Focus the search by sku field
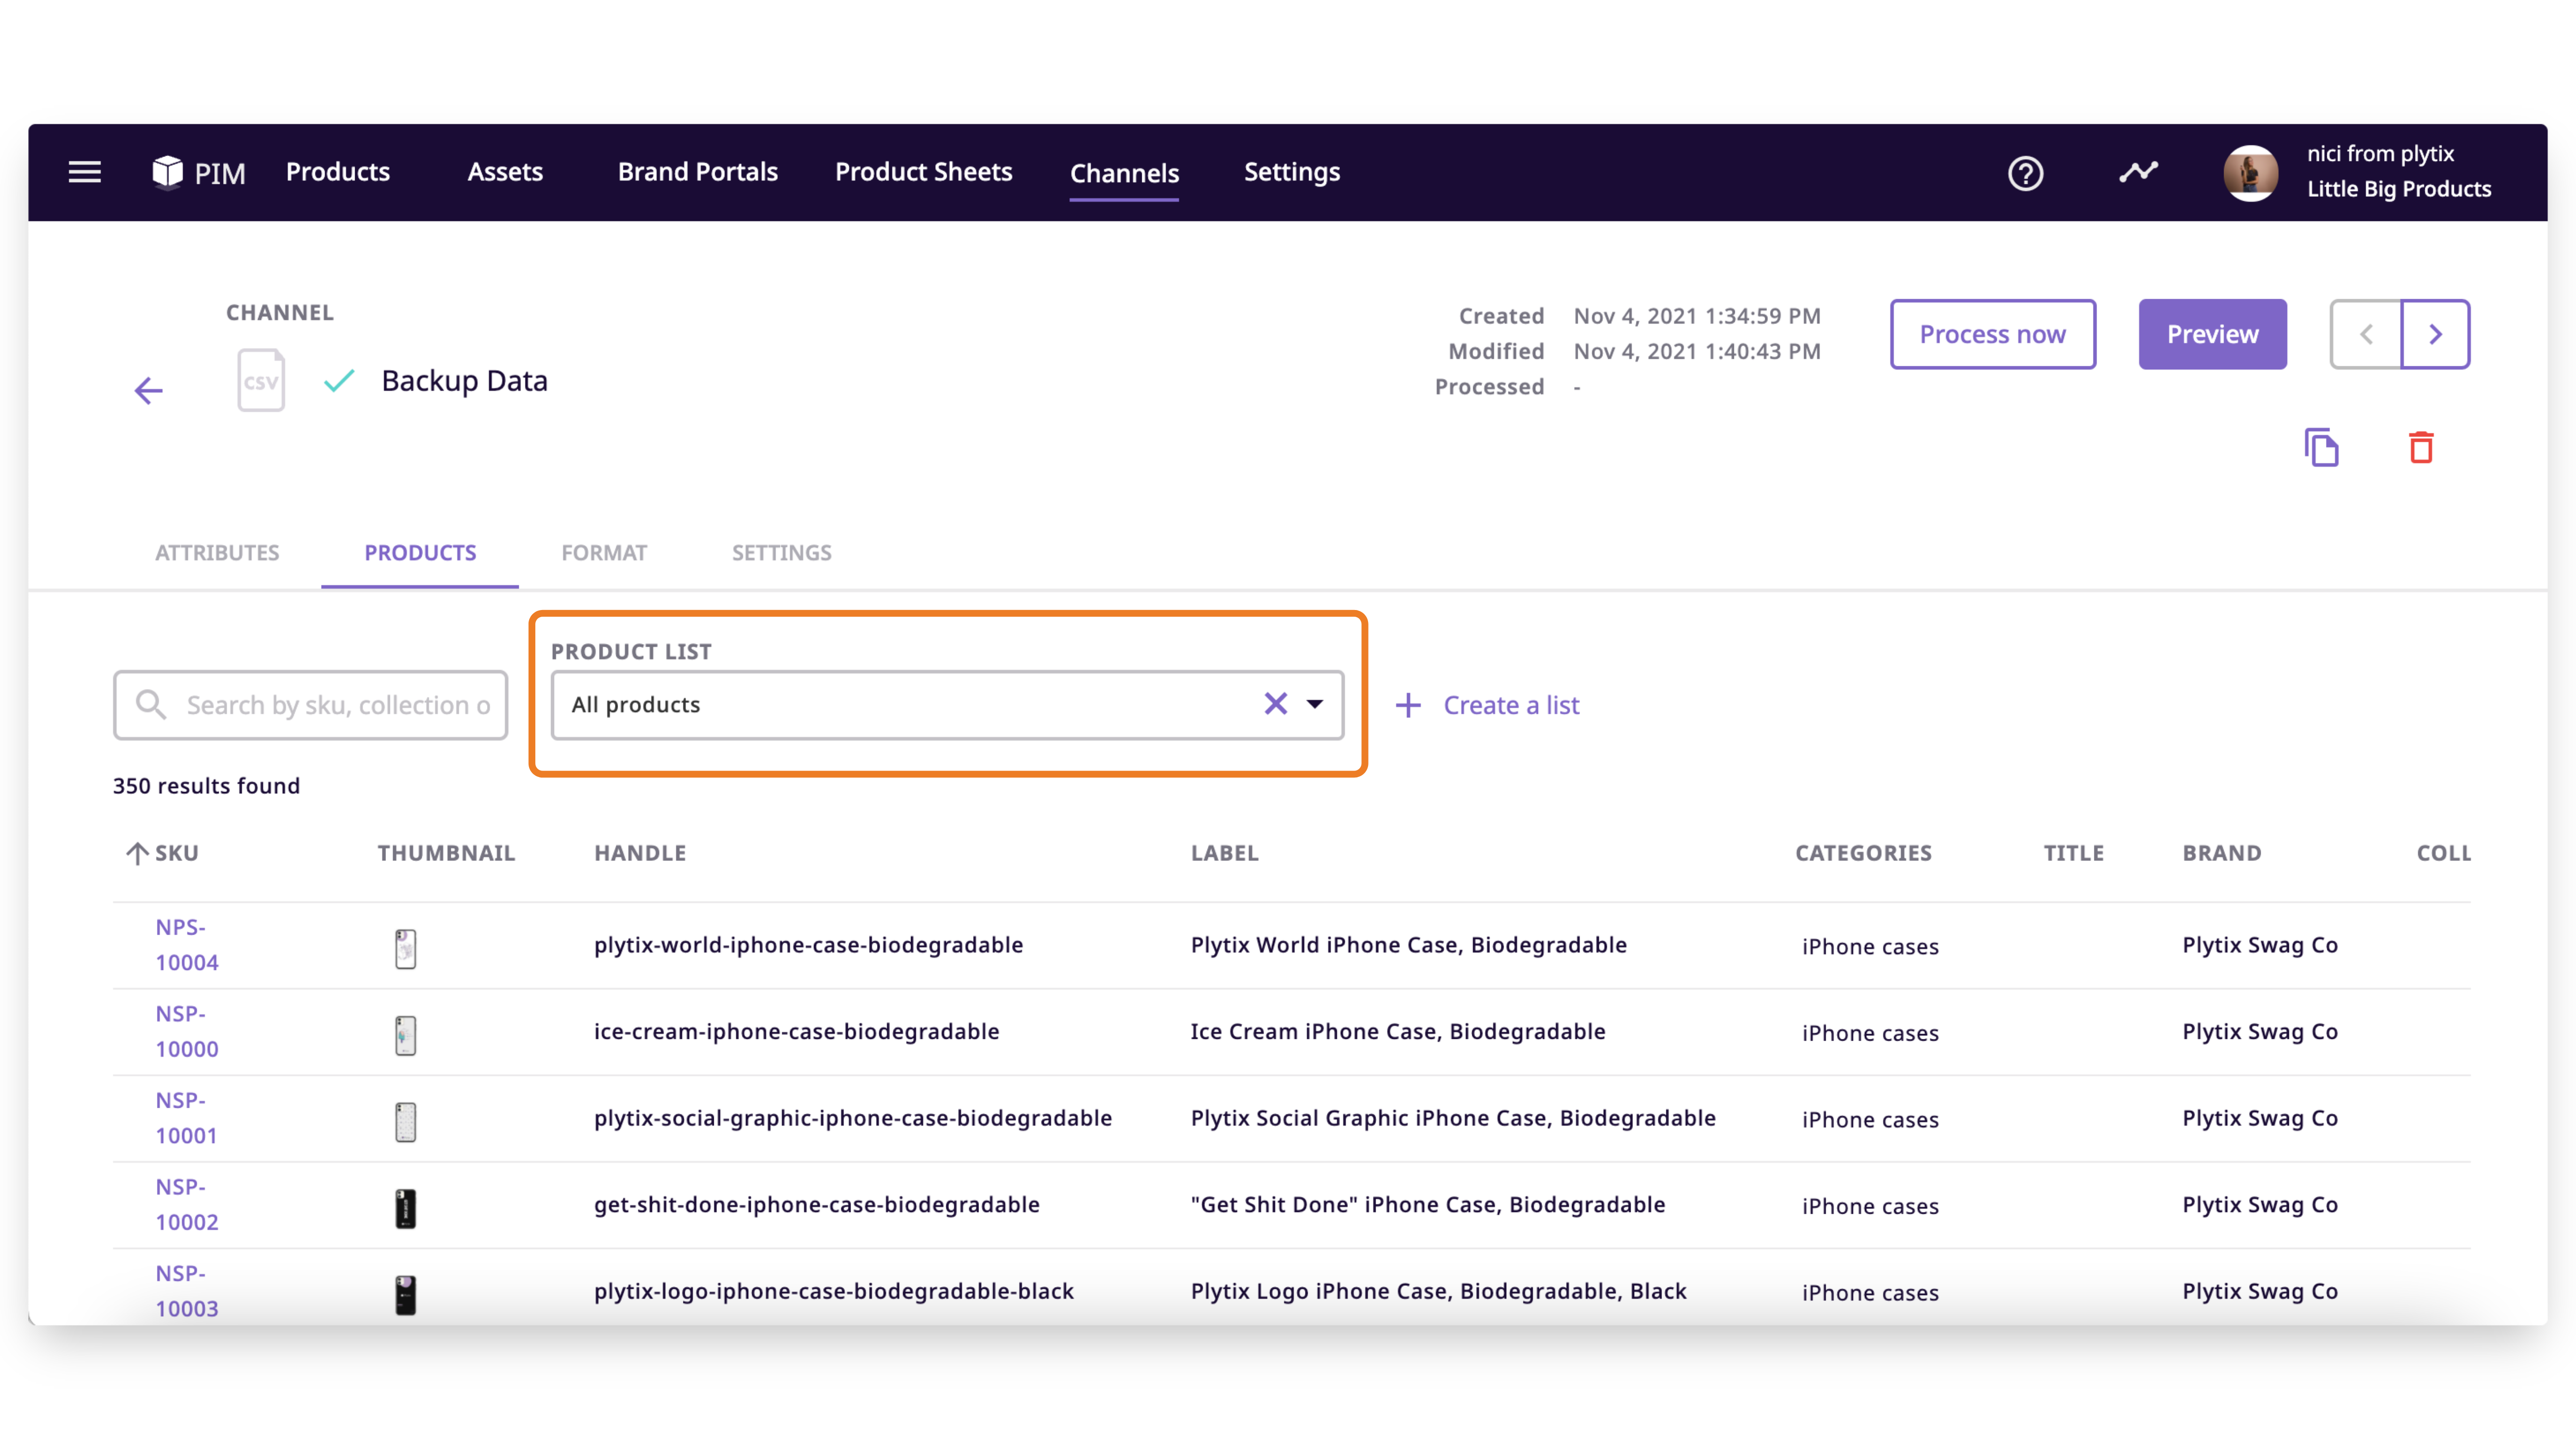 click(x=310, y=705)
